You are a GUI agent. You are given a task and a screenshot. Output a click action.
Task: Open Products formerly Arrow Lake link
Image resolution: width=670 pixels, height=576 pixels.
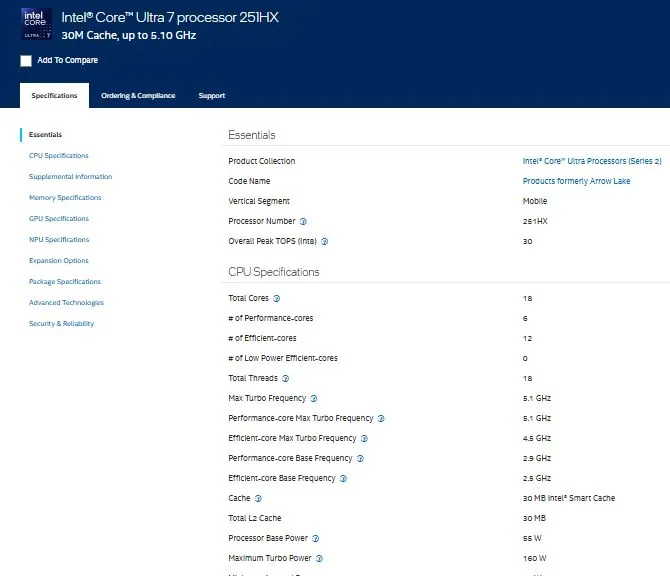tap(576, 181)
